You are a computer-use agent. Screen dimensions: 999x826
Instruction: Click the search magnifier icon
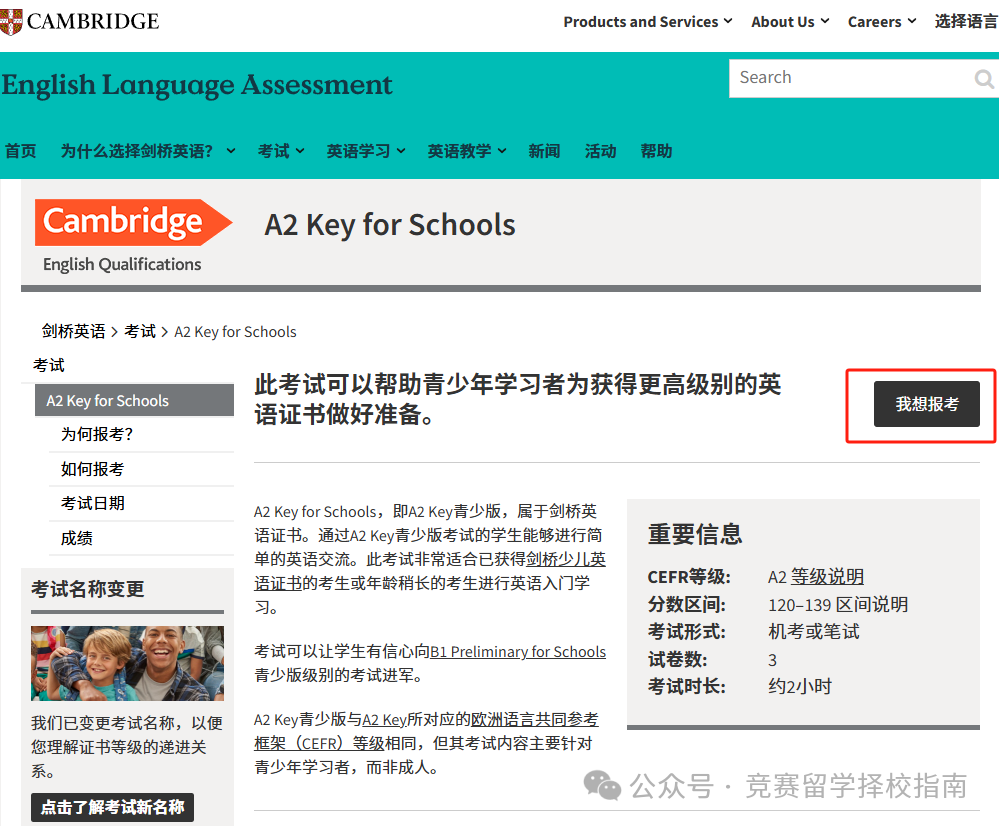(984, 79)
